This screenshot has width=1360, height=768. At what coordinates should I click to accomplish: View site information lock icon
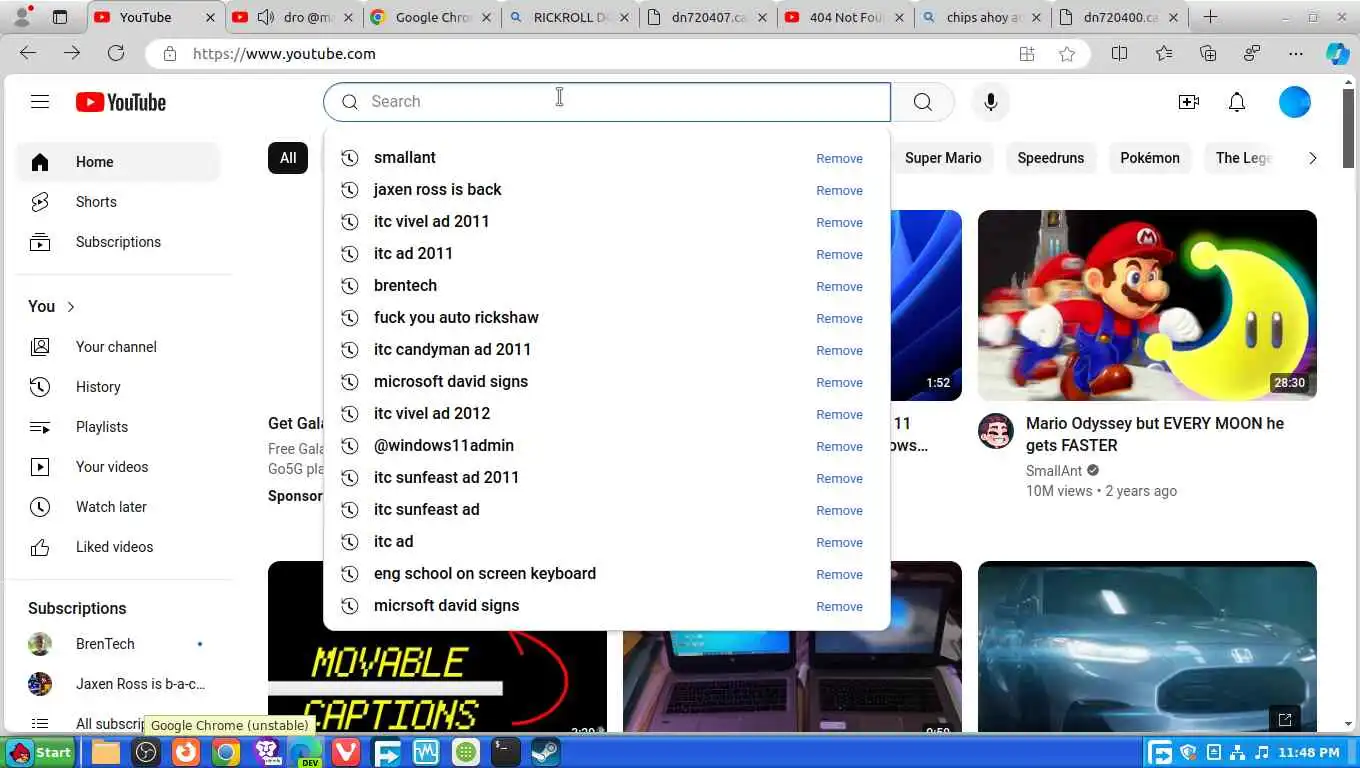170,54
